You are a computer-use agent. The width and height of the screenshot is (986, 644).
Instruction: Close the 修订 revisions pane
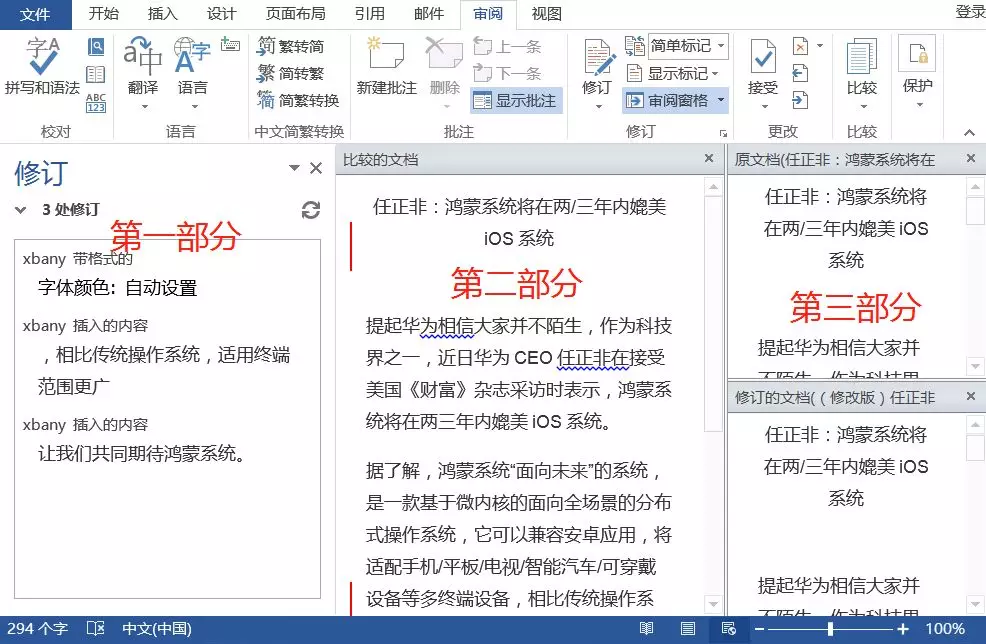tap(316, 168)
